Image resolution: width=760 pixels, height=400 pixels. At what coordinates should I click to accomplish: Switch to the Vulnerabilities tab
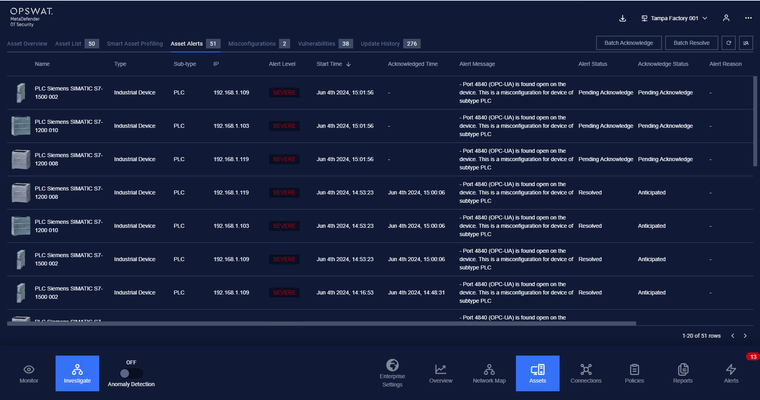point(325,44)
